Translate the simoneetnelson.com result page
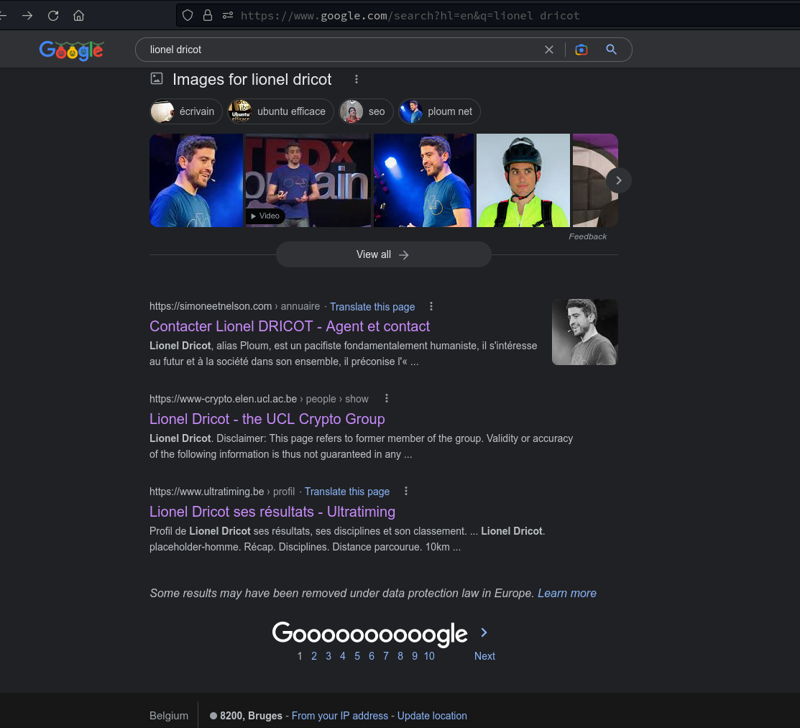This screenshot has width=800, height=728. click(x=372, y=307)
